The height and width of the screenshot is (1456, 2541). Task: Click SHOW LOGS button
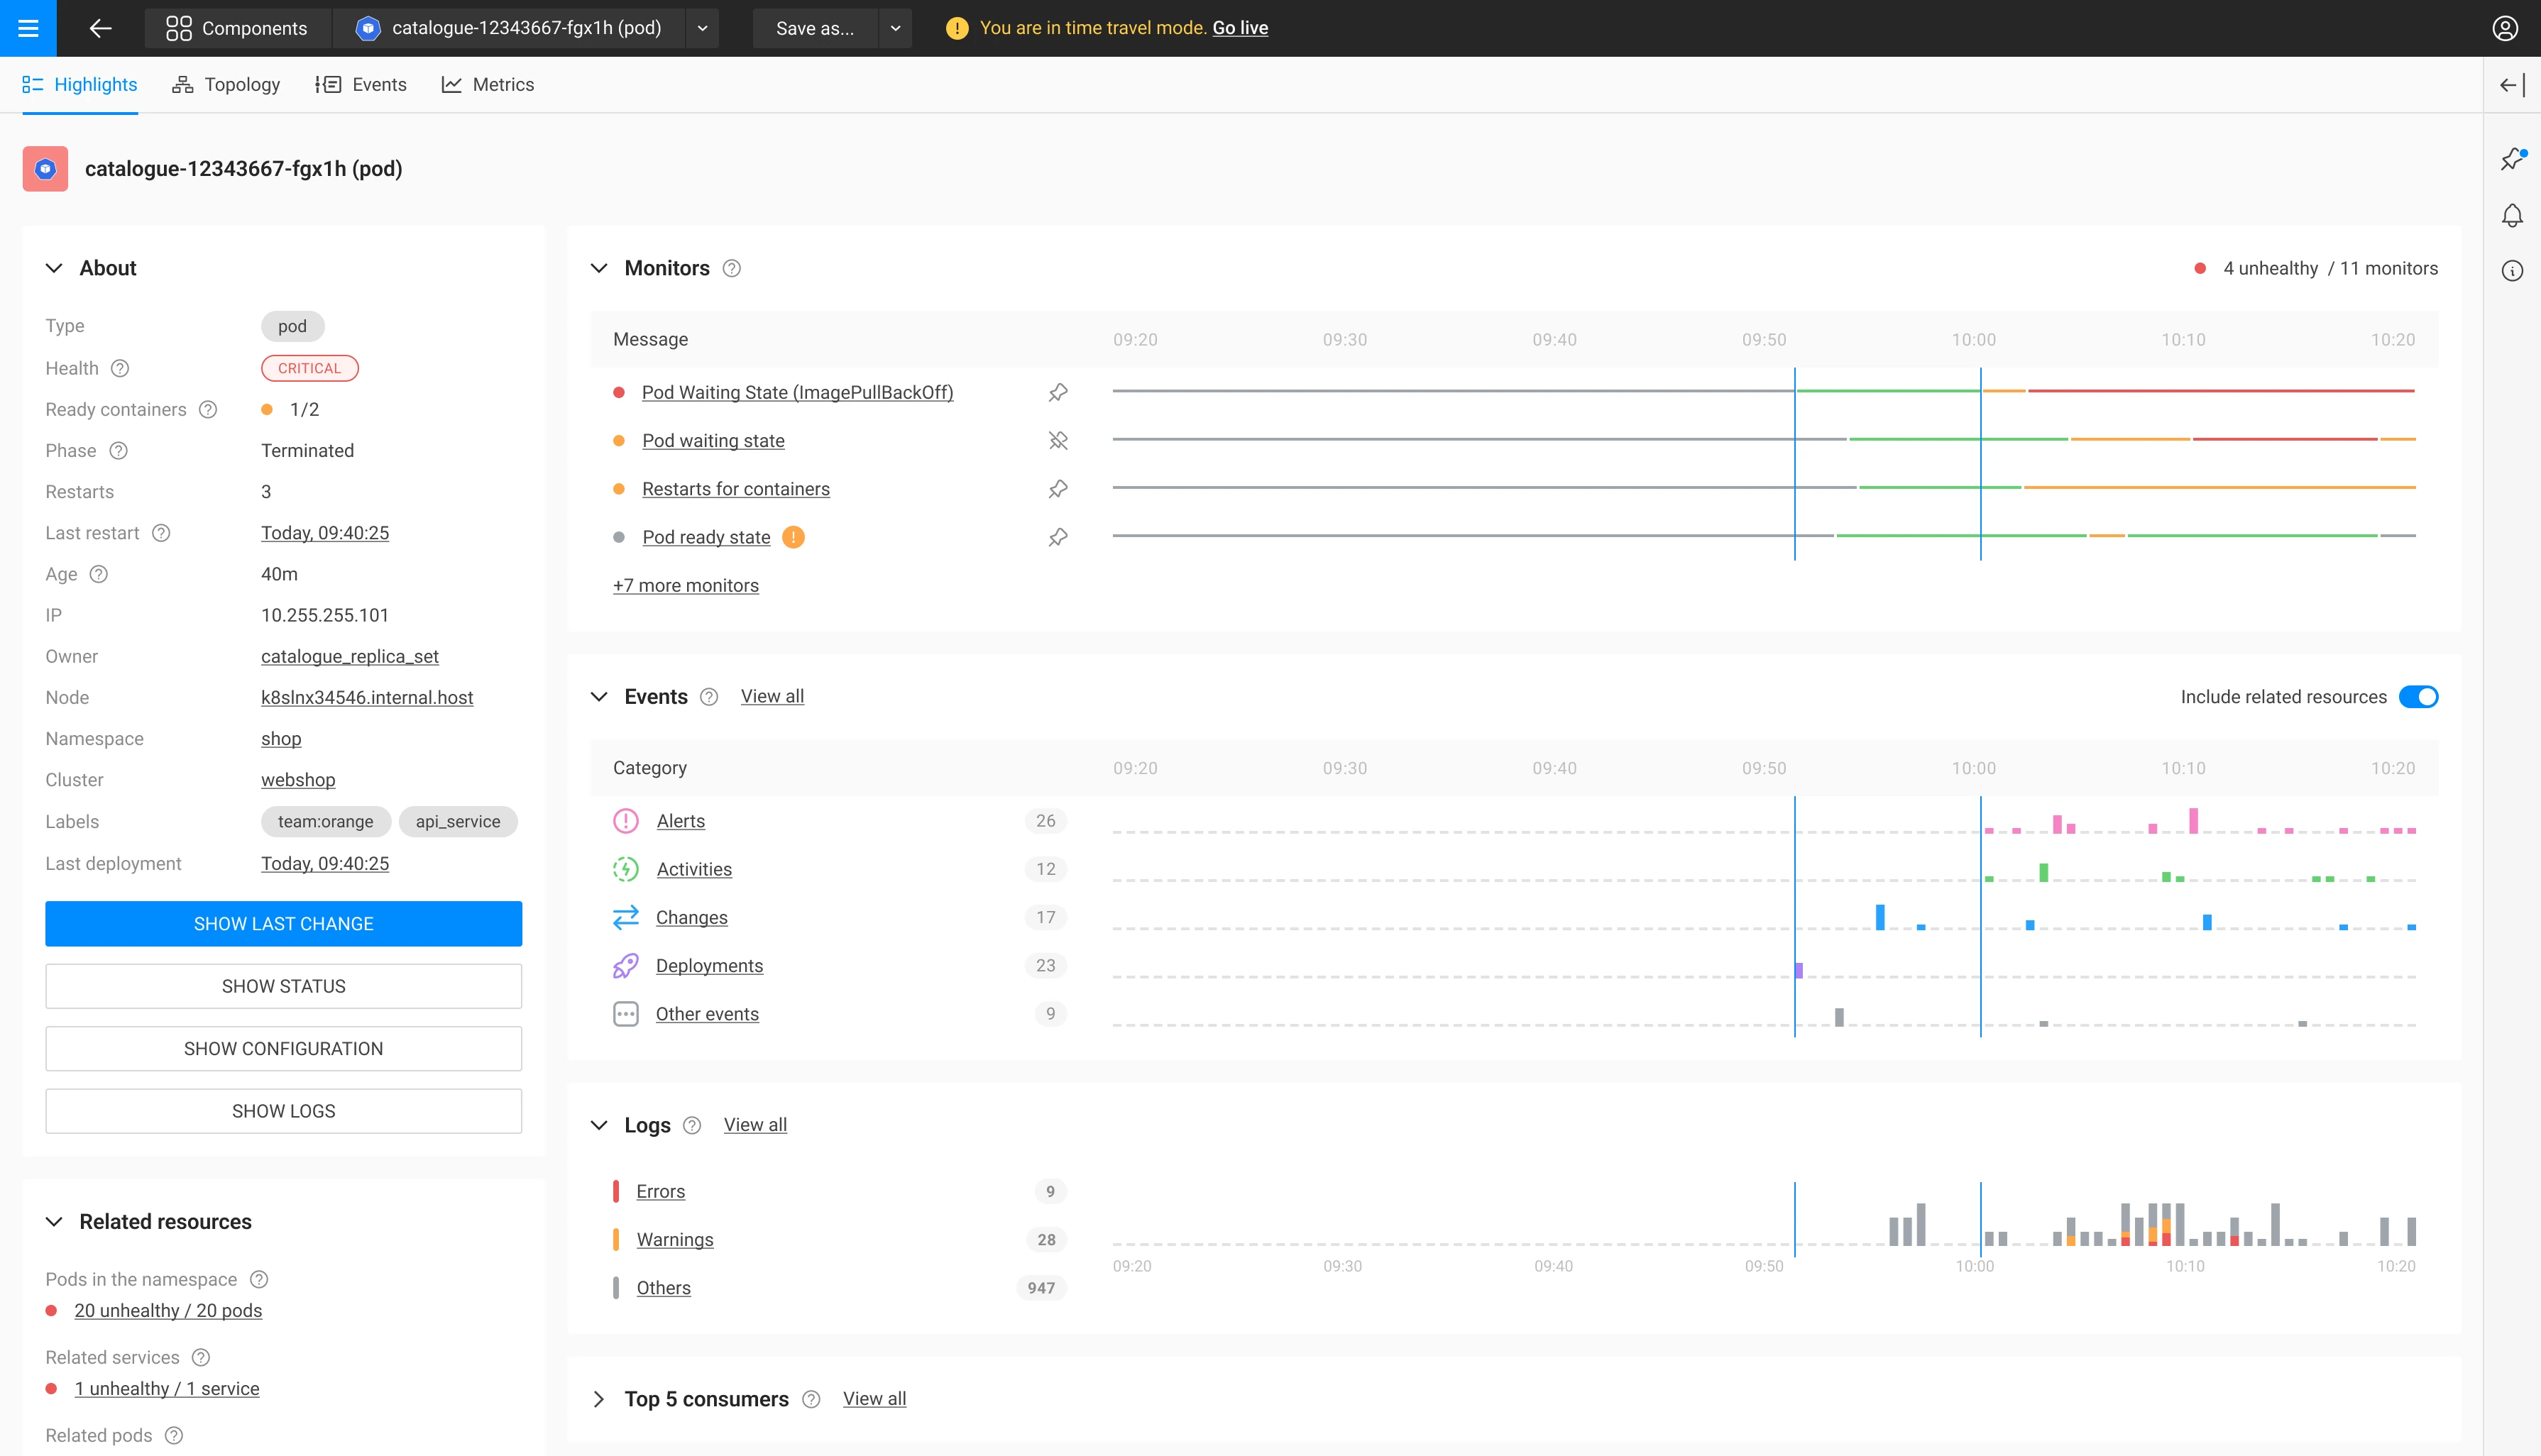[284, 1111]
